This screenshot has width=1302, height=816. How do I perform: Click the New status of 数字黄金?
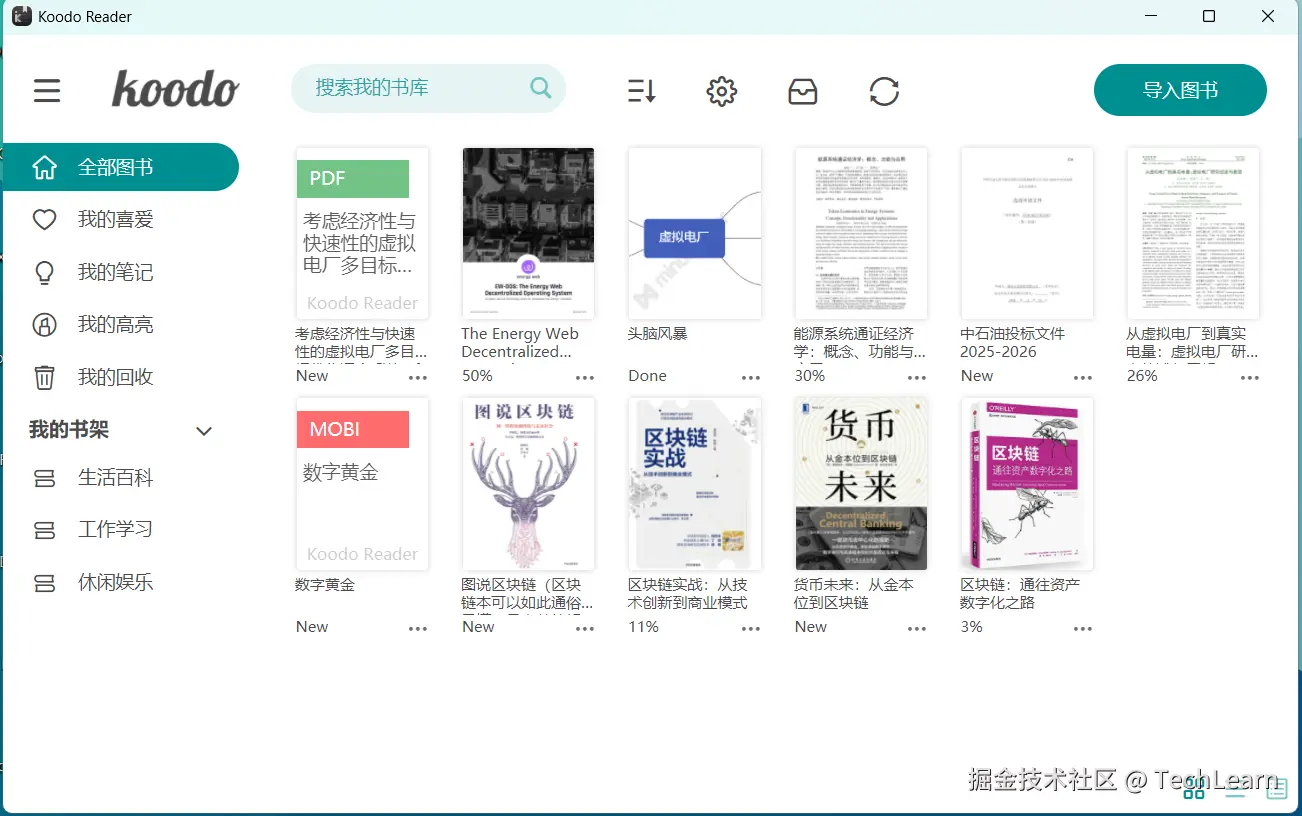click(312, 627)
